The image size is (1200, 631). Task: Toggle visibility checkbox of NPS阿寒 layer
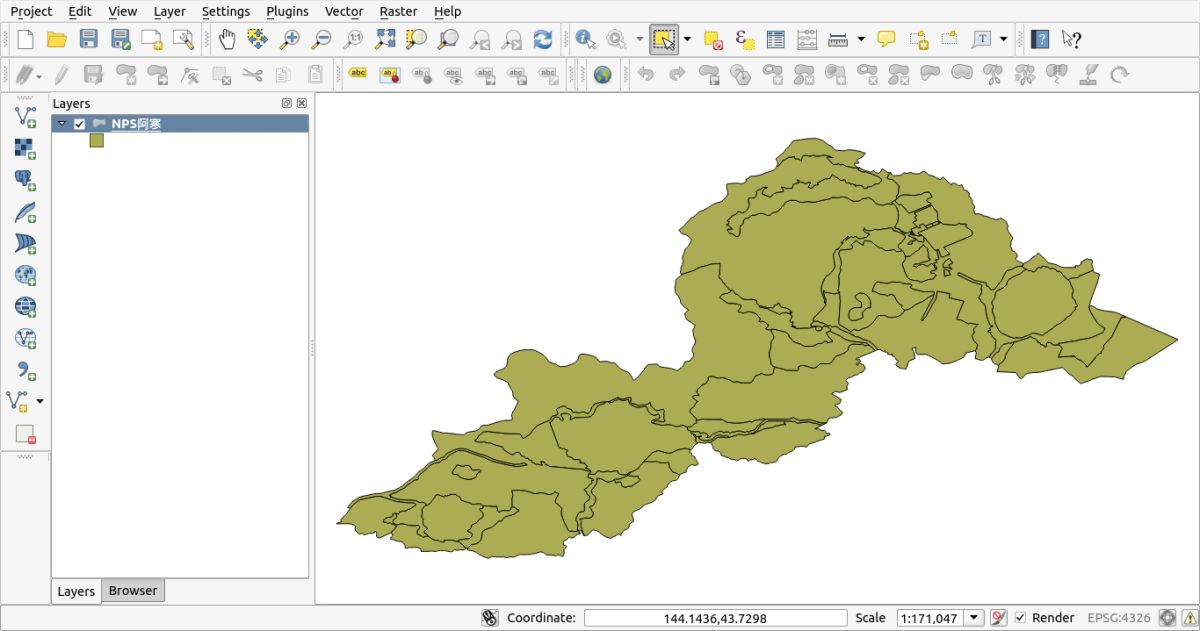click(80, 124)
